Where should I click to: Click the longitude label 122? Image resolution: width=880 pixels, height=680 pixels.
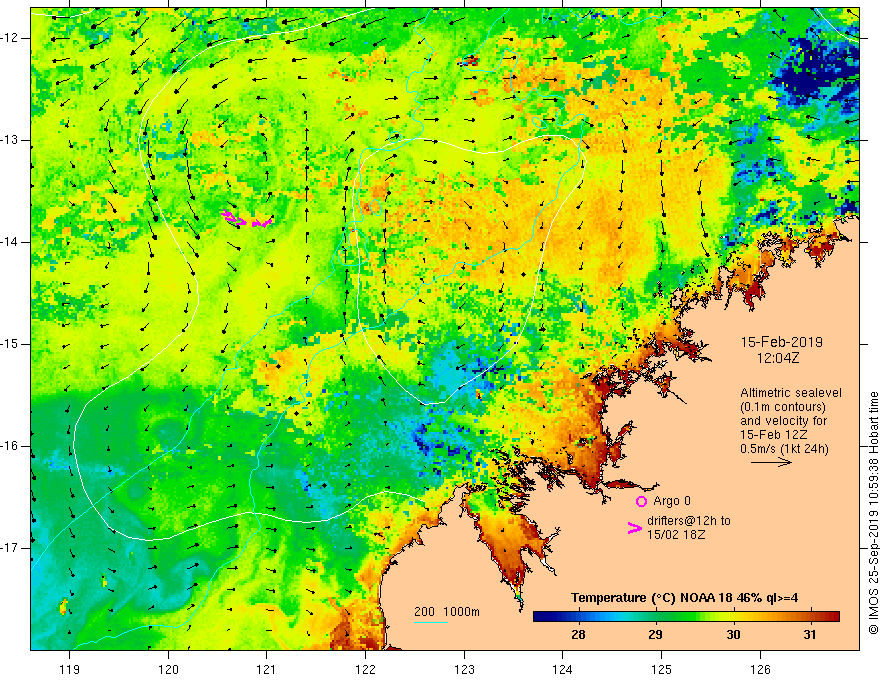365,669
